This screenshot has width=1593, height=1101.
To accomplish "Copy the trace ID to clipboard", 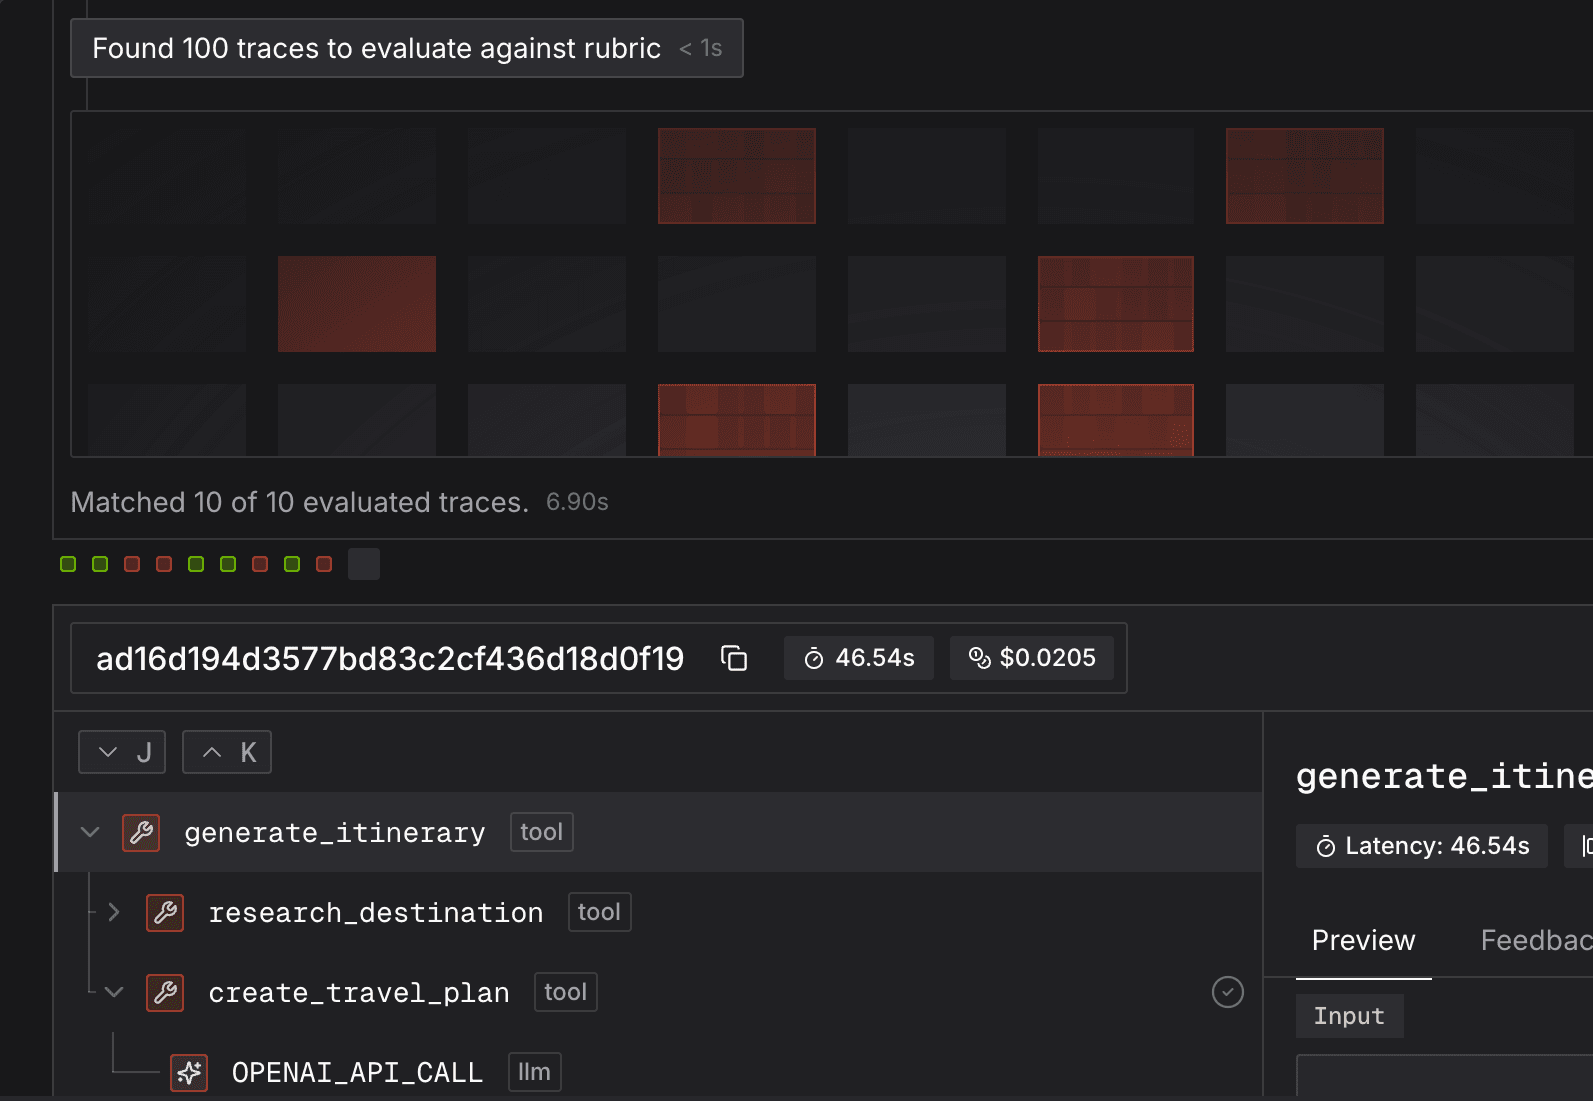I will coord(734,658).
